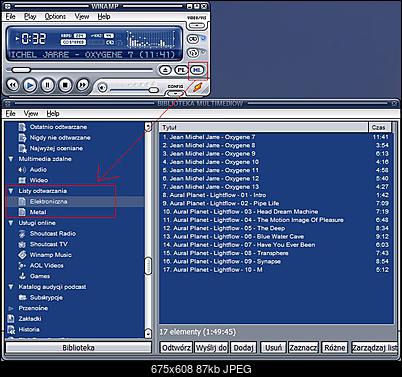Select the Audio speaker icon

pyautogui.click(x=22, y=170)
